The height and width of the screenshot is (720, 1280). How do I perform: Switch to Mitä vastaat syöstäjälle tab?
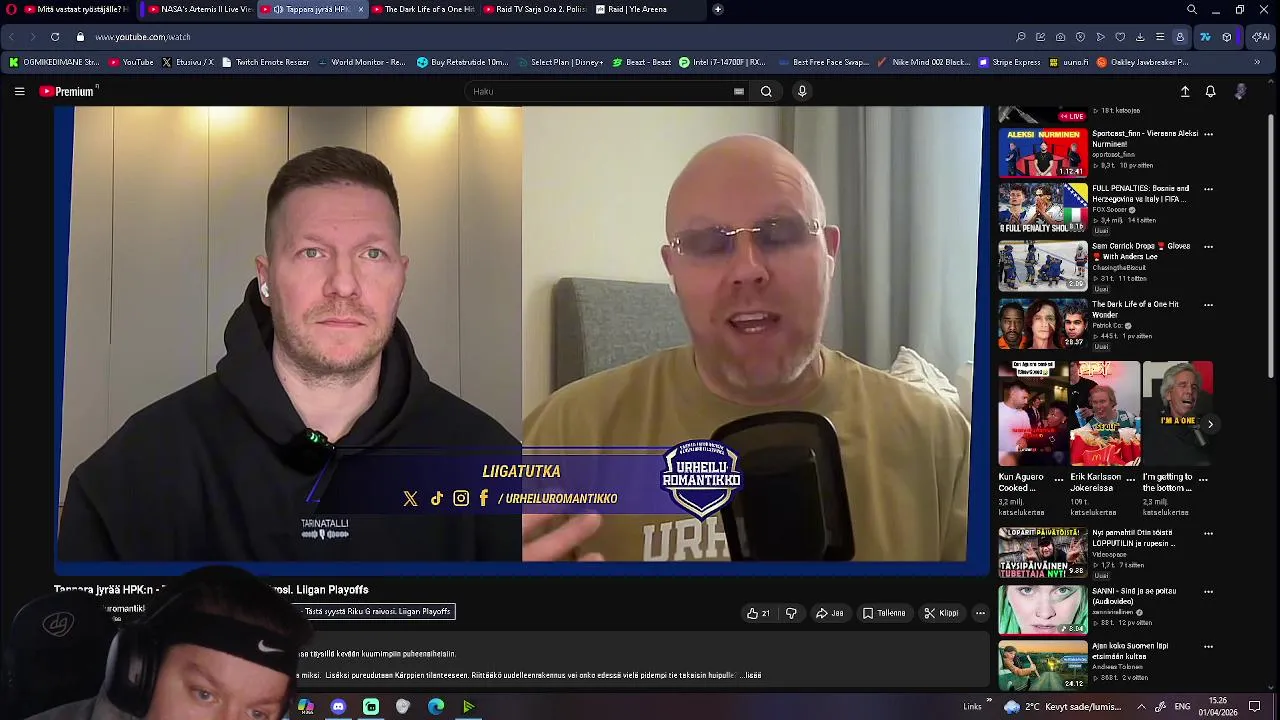(76, 9)
